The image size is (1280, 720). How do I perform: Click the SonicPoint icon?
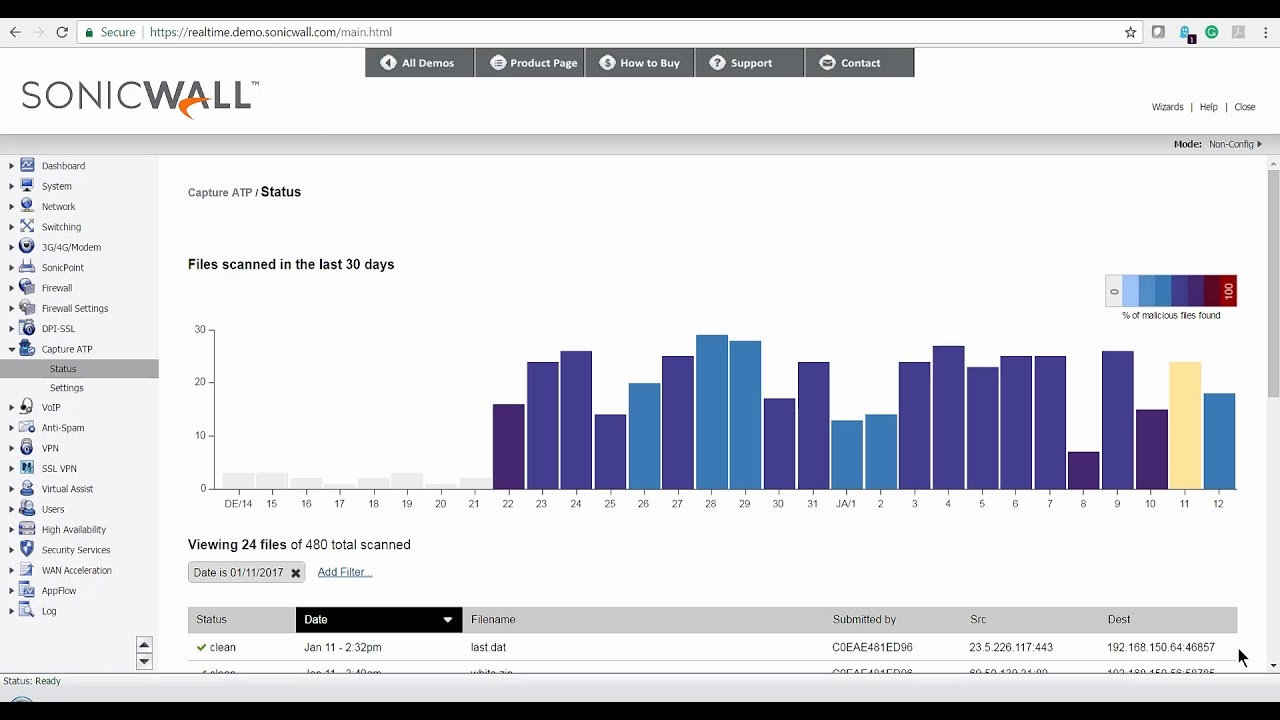pos(27,267)
